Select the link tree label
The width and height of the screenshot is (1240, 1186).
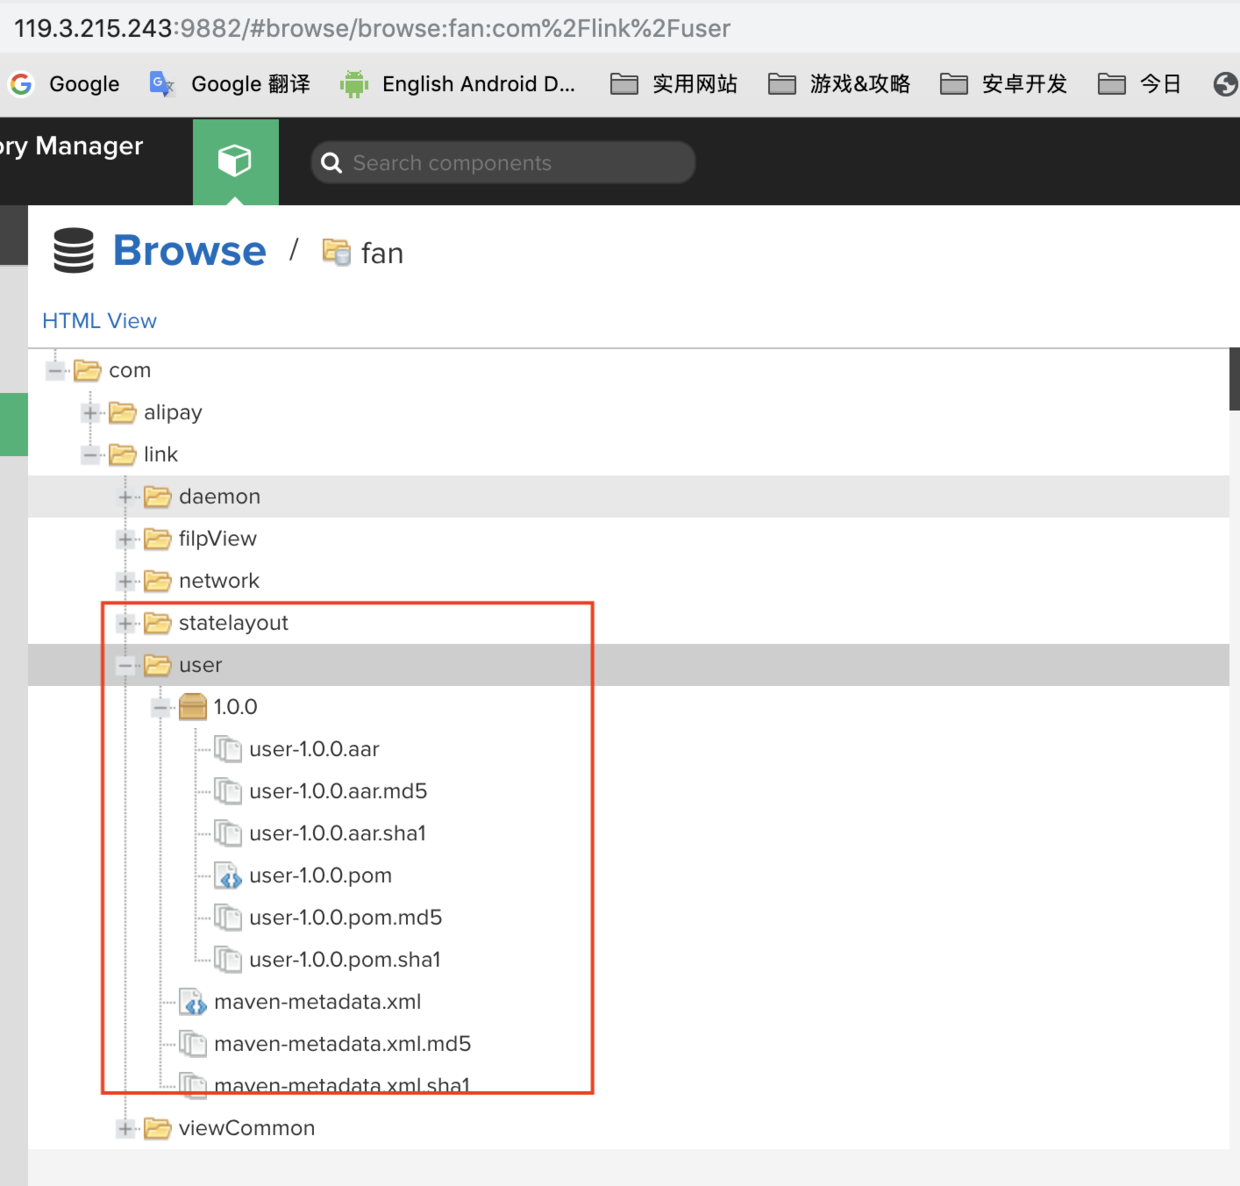(x=161, y=455)
